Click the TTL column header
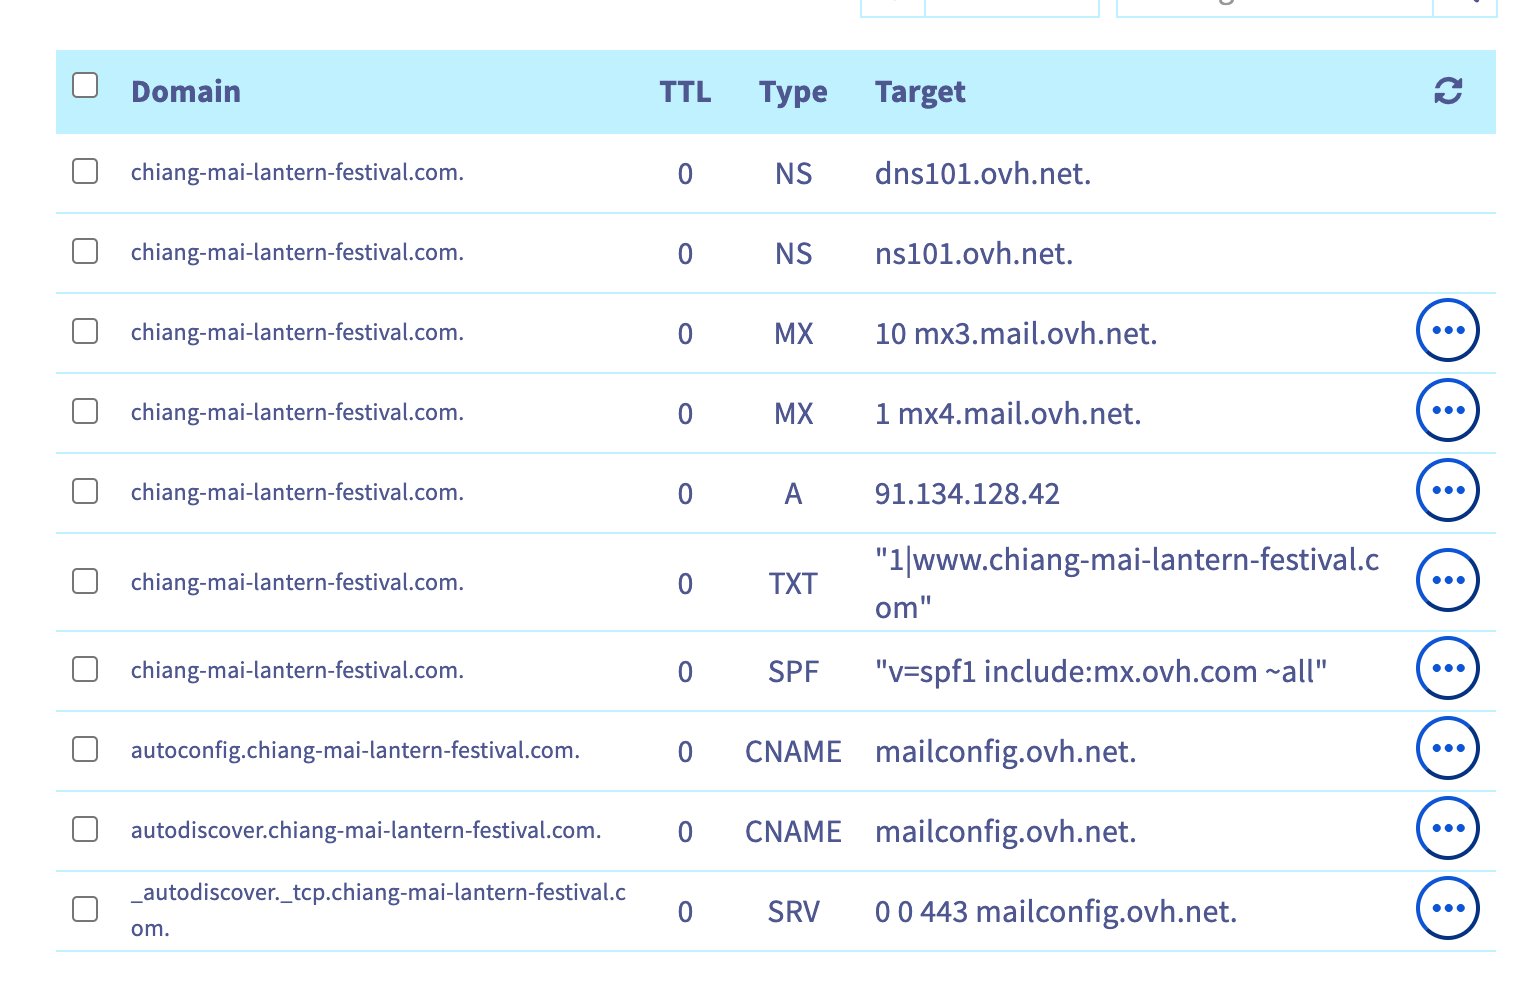Screen dimensions: 1522x992 click(685, 92)
